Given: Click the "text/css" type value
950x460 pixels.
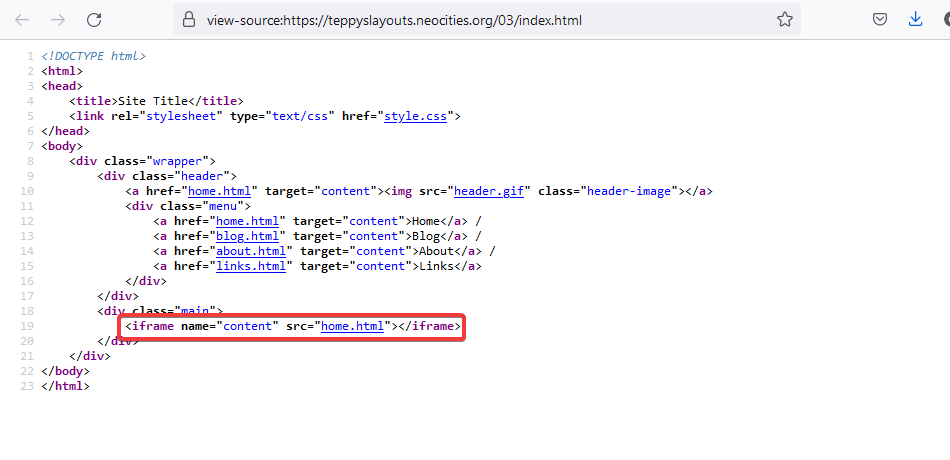Looking at the screenshot, I should point(301,116).
